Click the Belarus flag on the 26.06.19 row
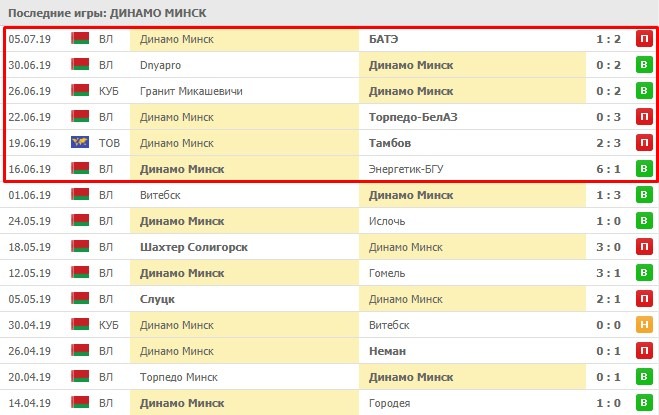 (80, 91)
